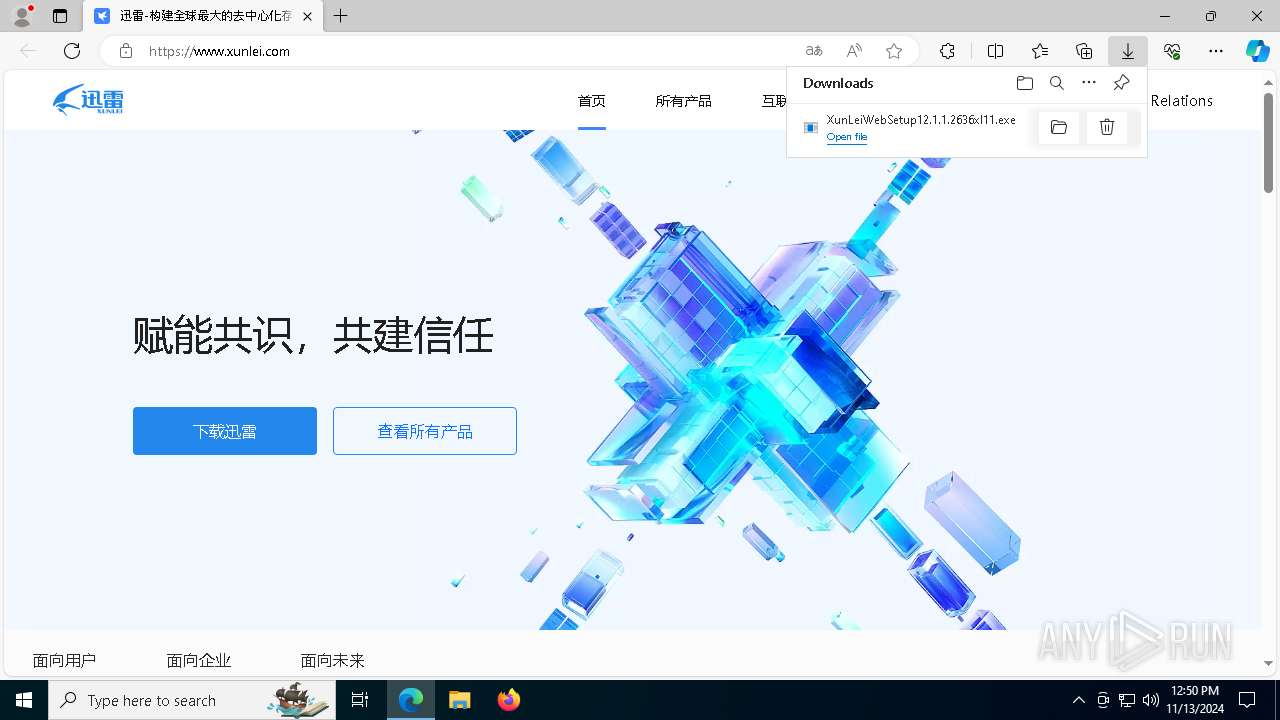The image size is (1280, 720).
Task: Launch Firefox from taskbar
Action: click(509, 700)
